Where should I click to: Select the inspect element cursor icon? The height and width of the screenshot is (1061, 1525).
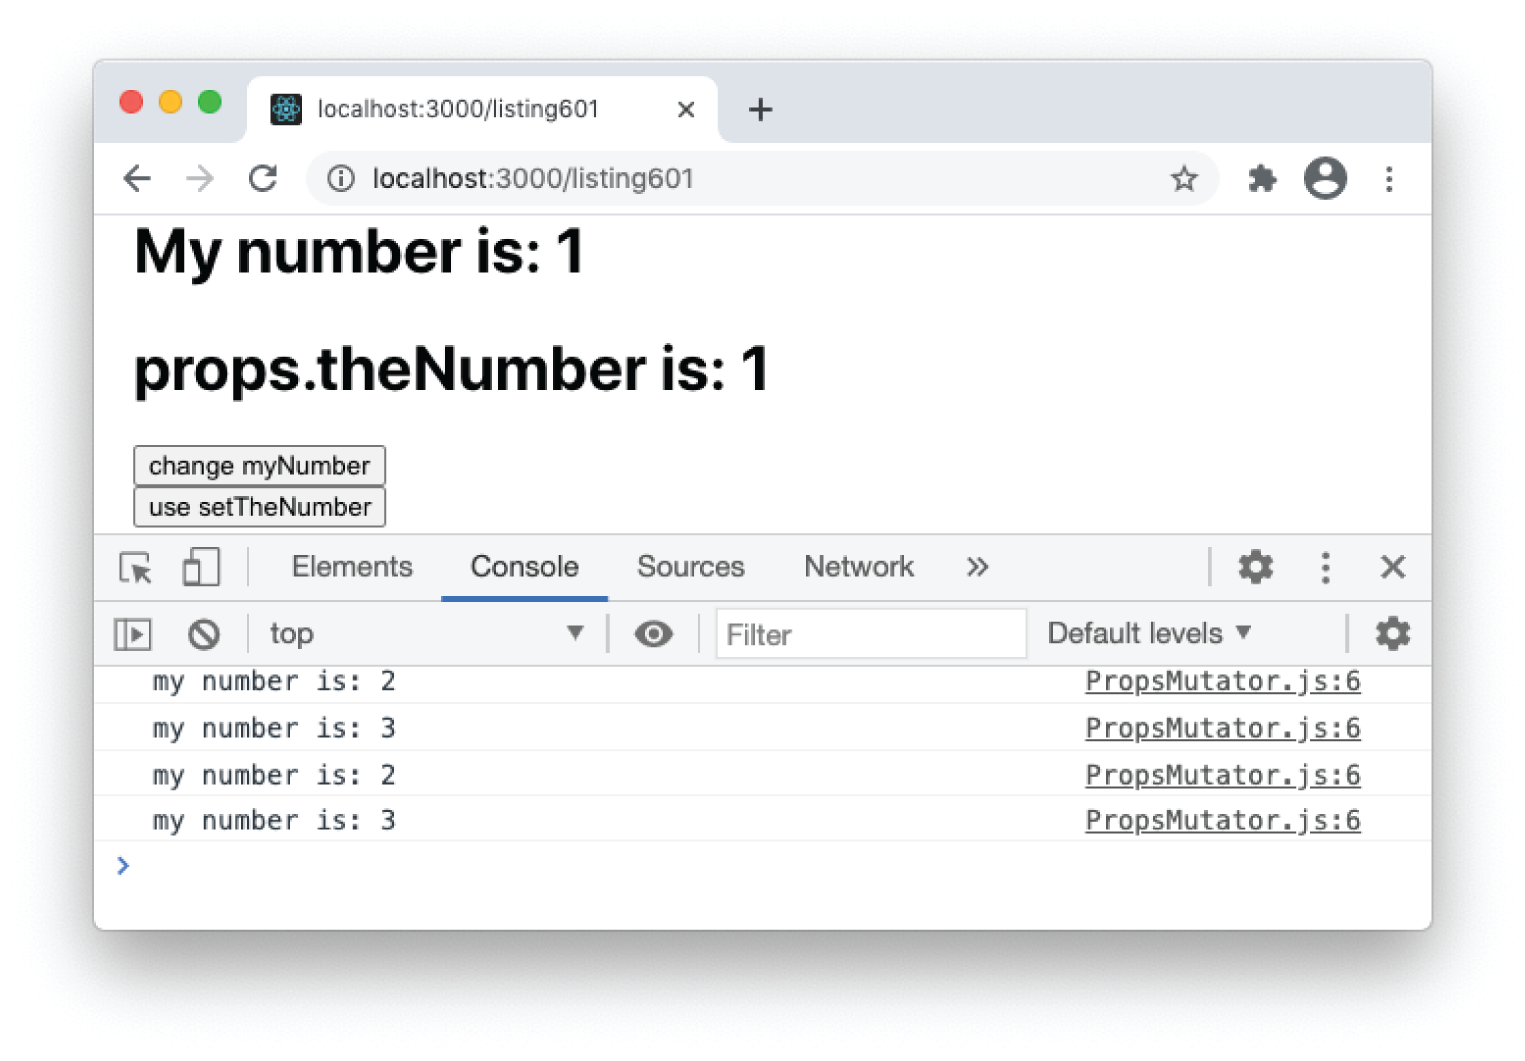click(135, 567)
